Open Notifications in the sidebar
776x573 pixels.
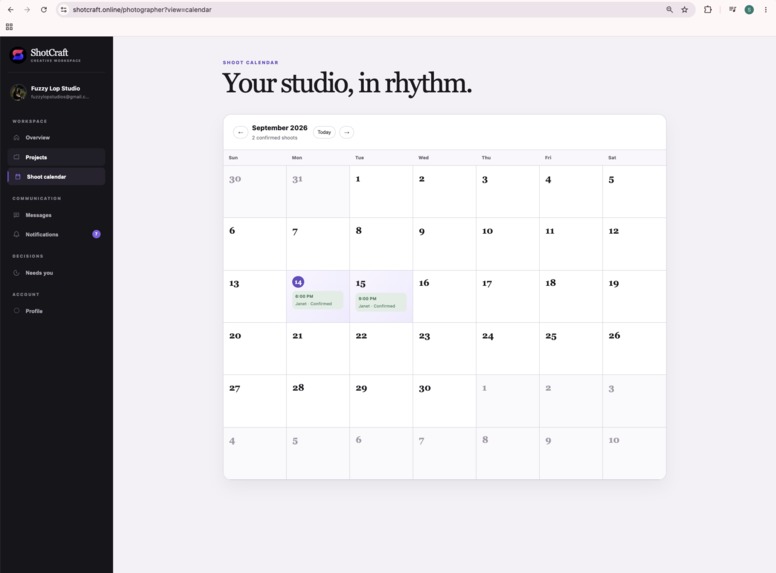coord(56,235)
